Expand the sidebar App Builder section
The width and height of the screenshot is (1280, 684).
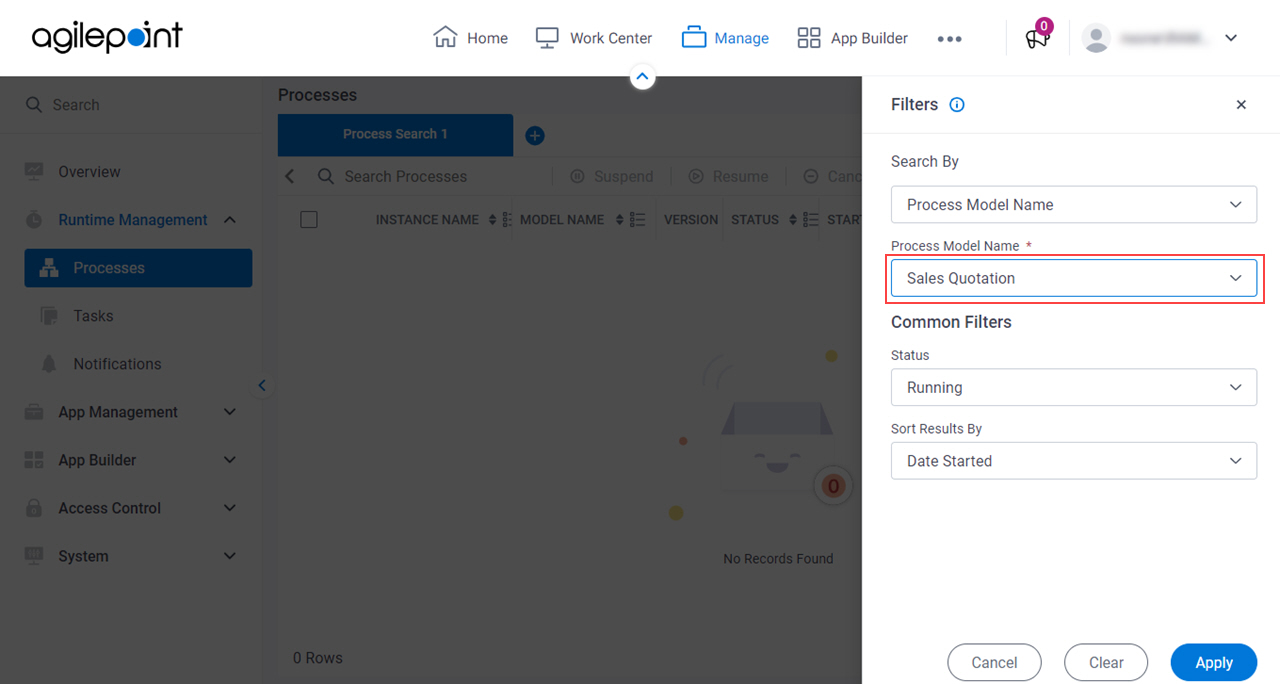tap(230, 460)
